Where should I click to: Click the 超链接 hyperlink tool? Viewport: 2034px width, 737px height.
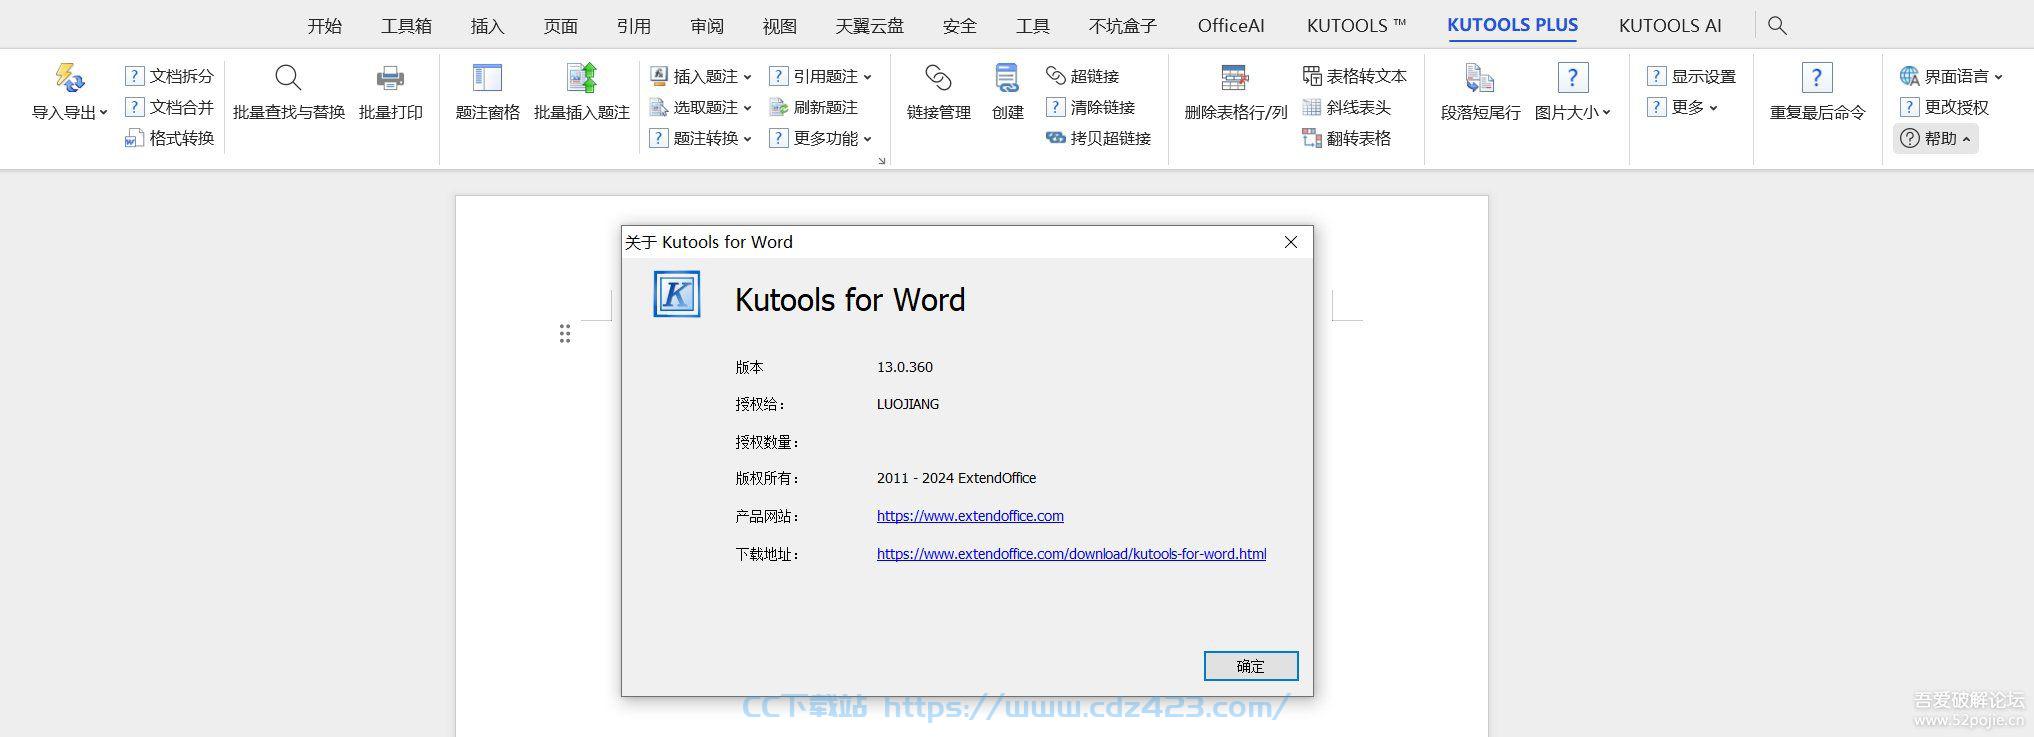pyautogui.click(x=1082, y=76)
